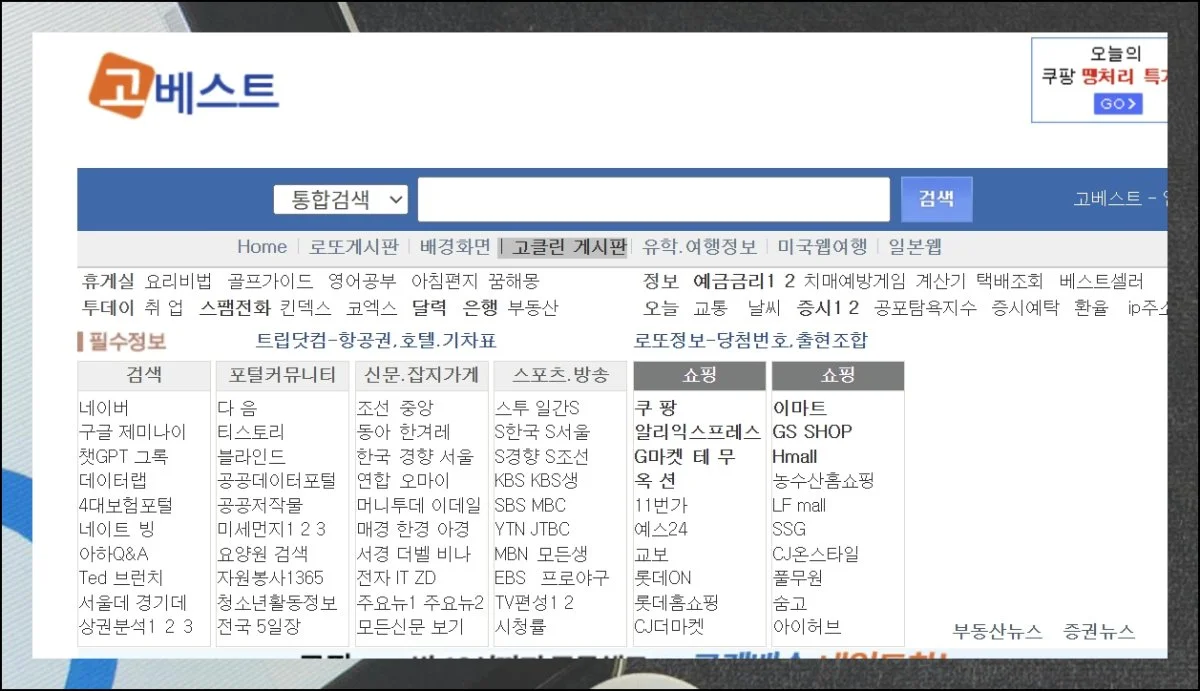Open the 네이버 link
The width and height of the screenshot is (1200, 691).
[104, 408]
